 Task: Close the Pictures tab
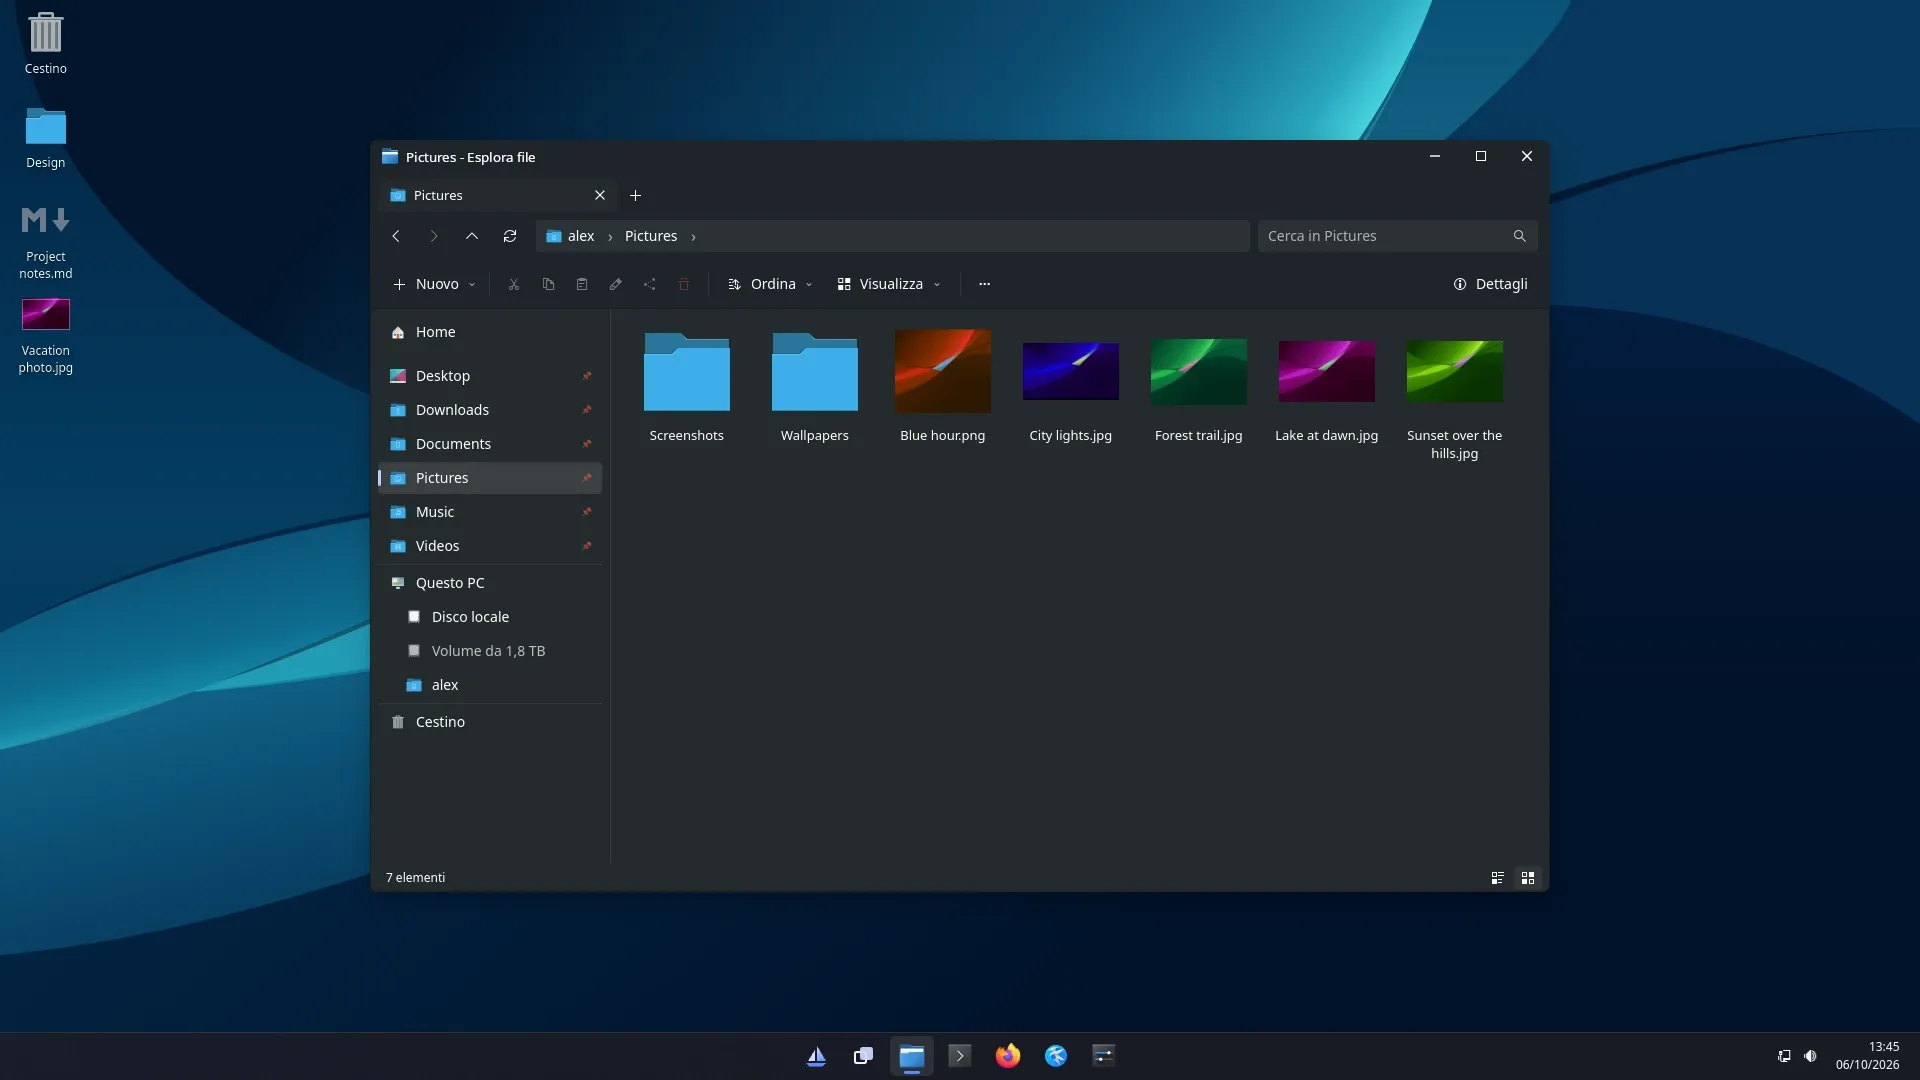pos(600,196)
